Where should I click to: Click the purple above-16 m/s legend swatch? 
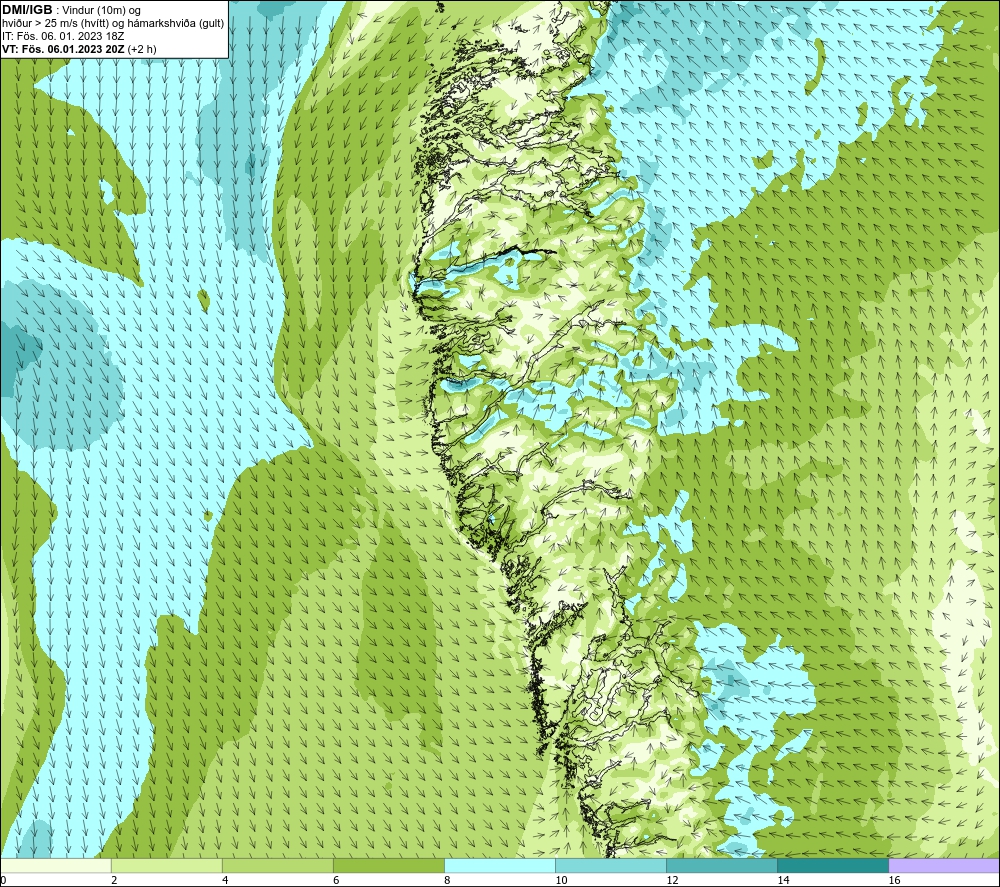pyautogui.click(x=944, y=865)
